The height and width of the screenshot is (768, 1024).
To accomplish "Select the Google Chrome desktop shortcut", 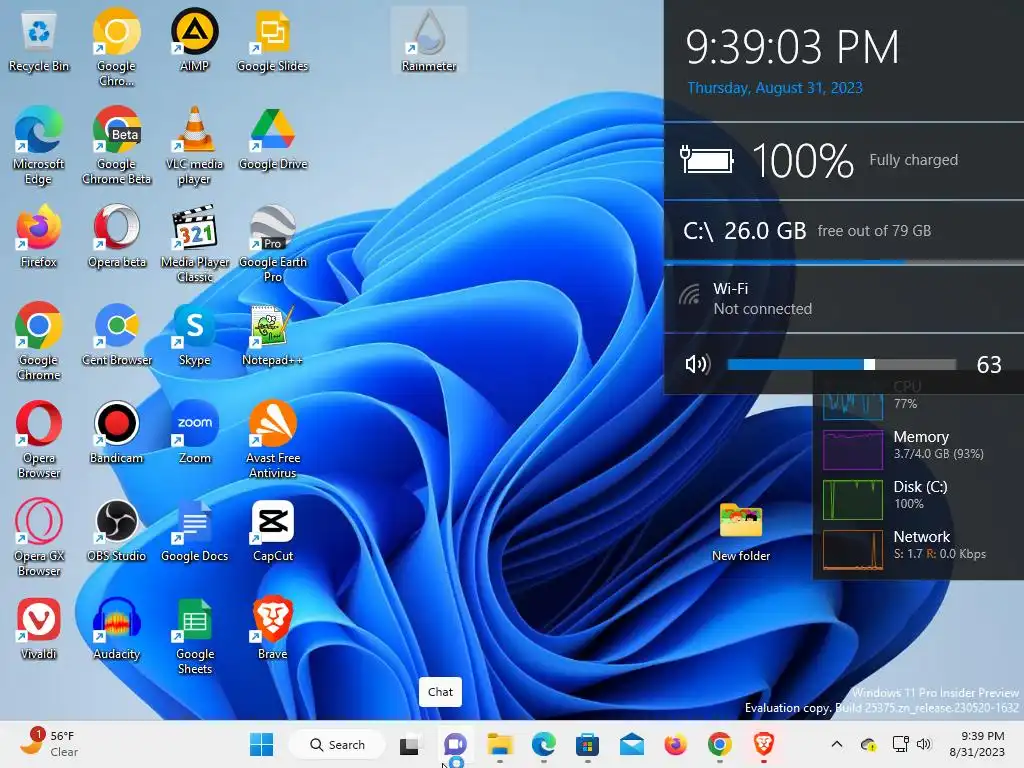I will point(39,343).
